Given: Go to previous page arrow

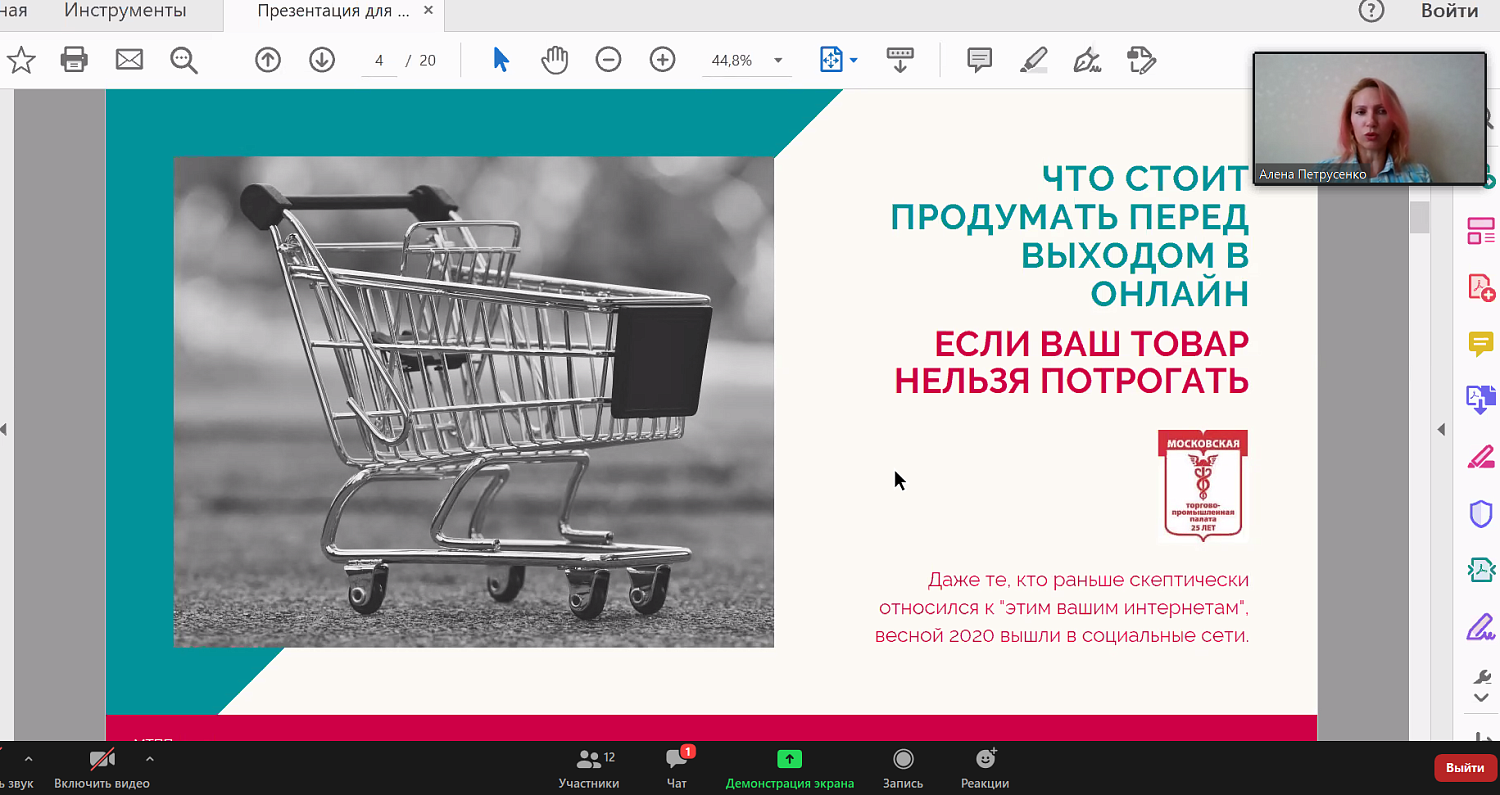Looking at the screenshot, I should [x=268, y=60].
